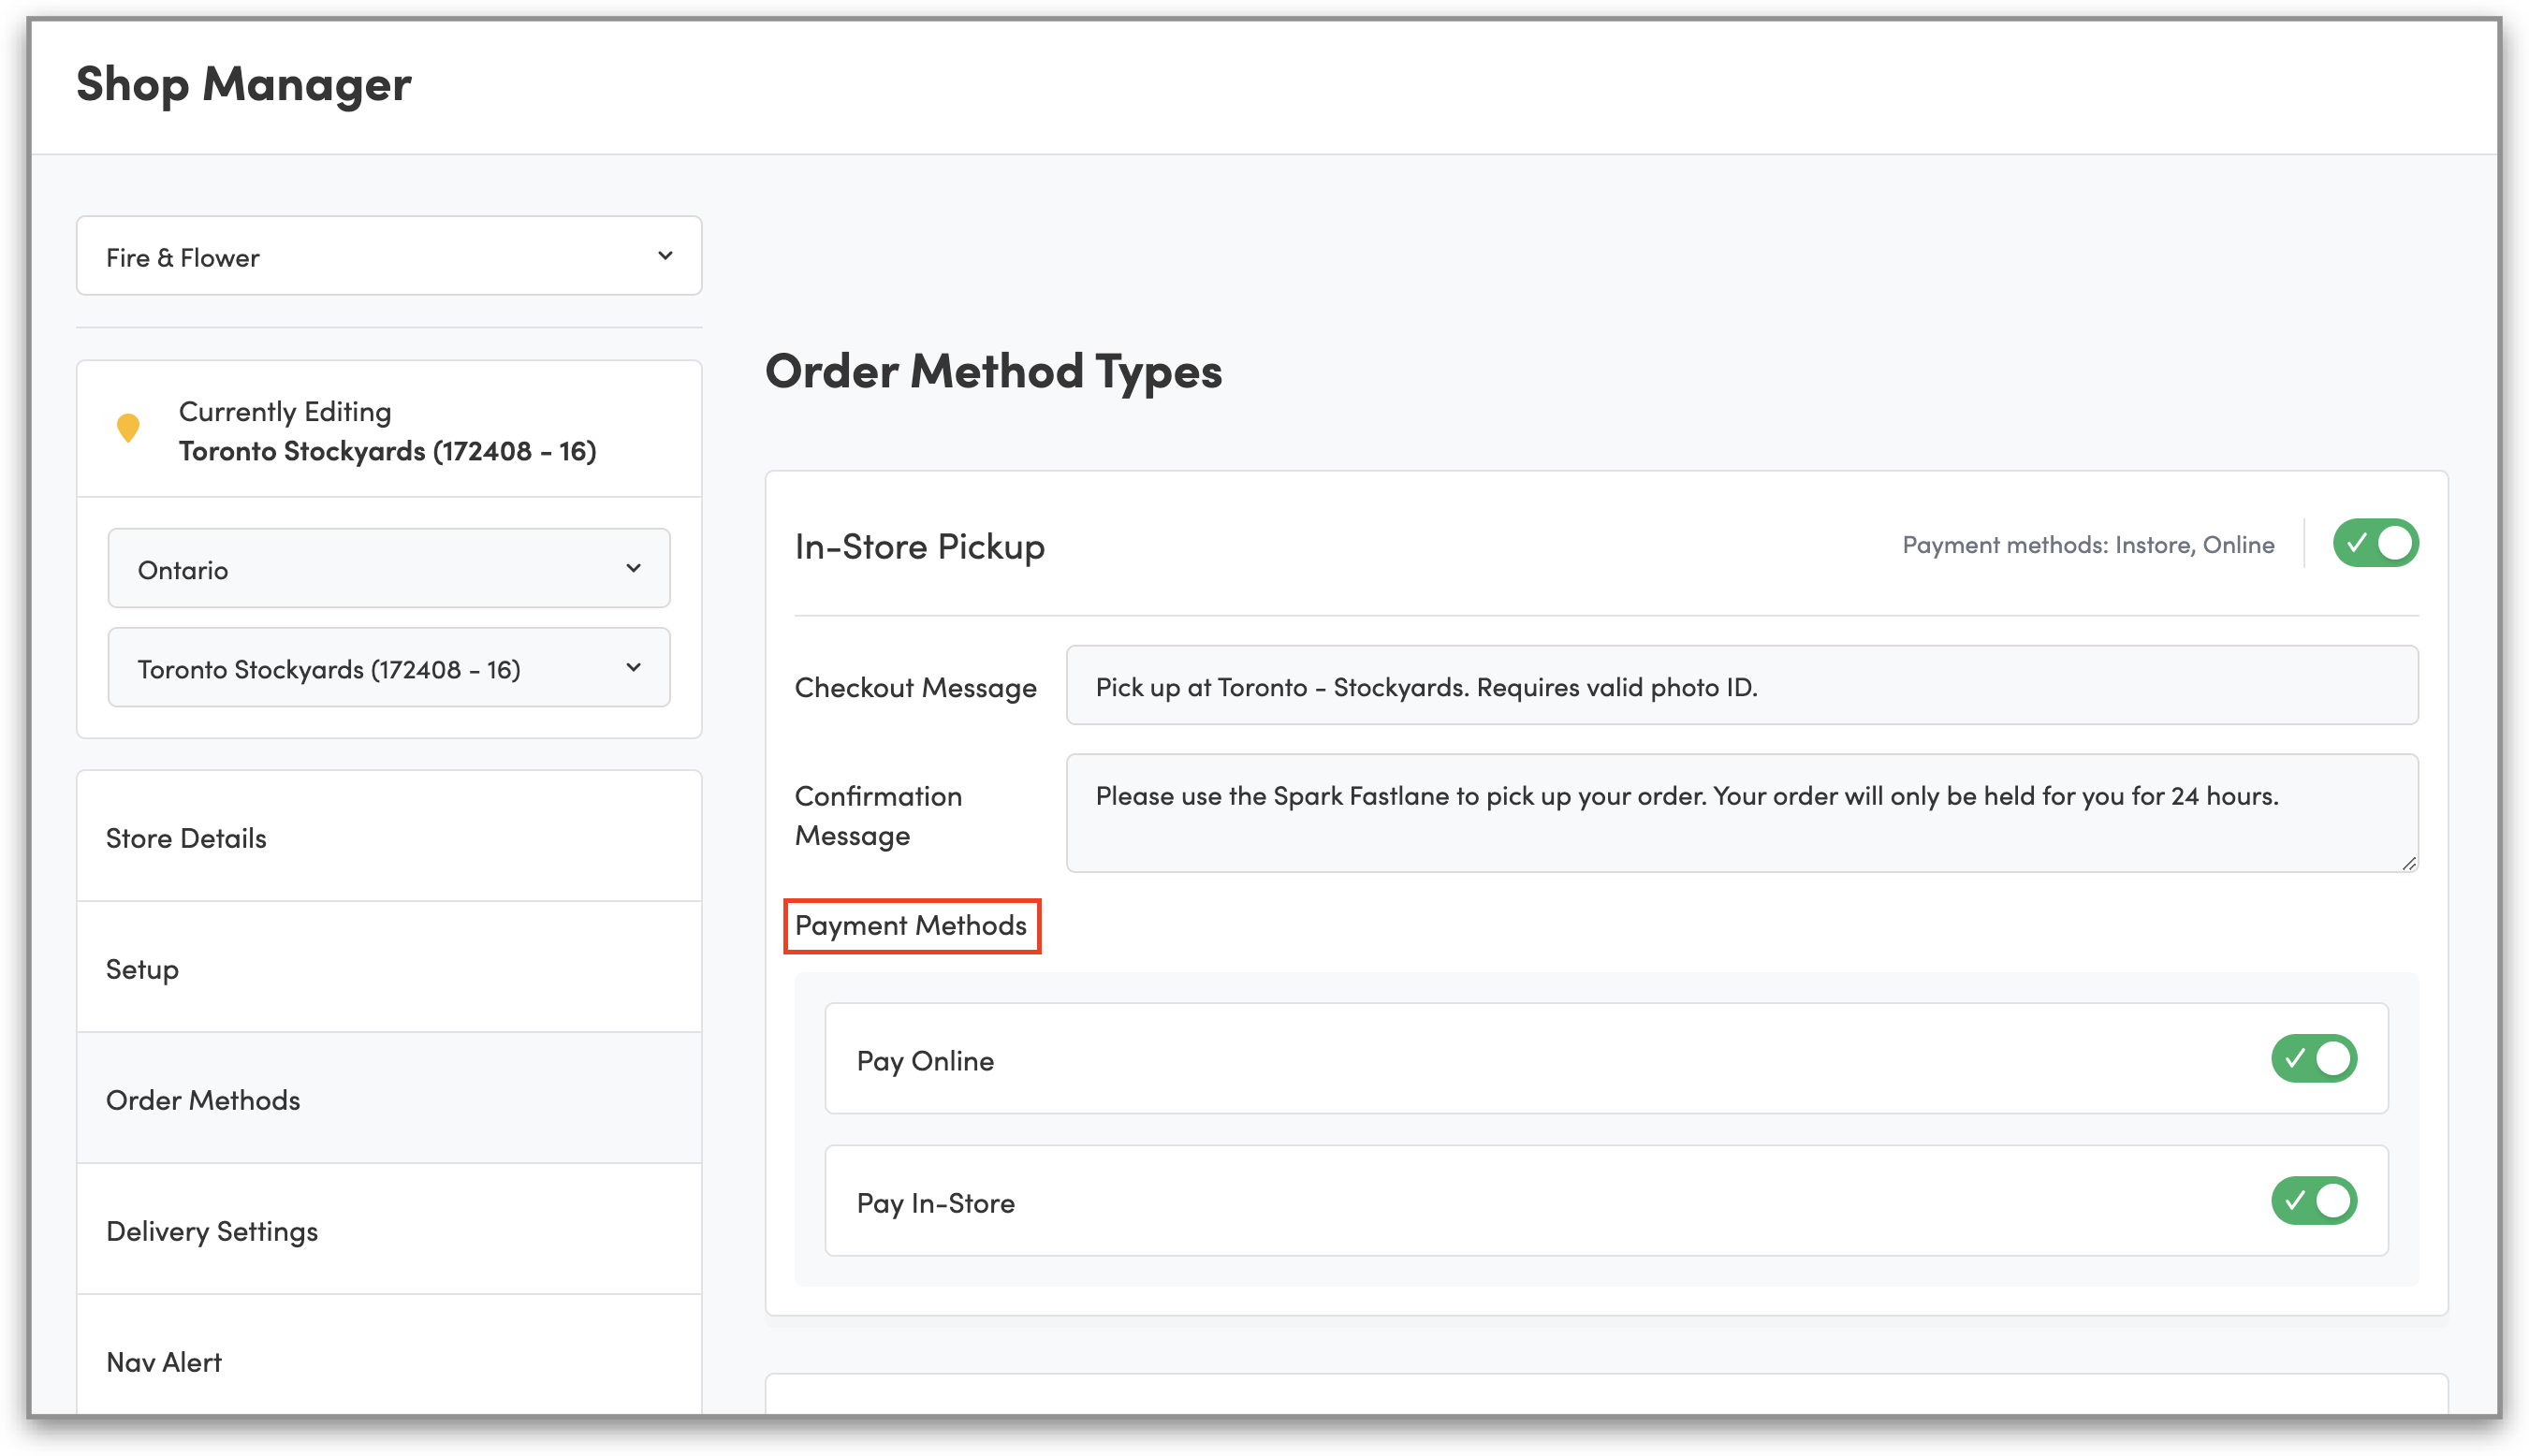Click into the Checkout Message field
Viewport: 2529px width, 1456px height.
coord(1740,686)
